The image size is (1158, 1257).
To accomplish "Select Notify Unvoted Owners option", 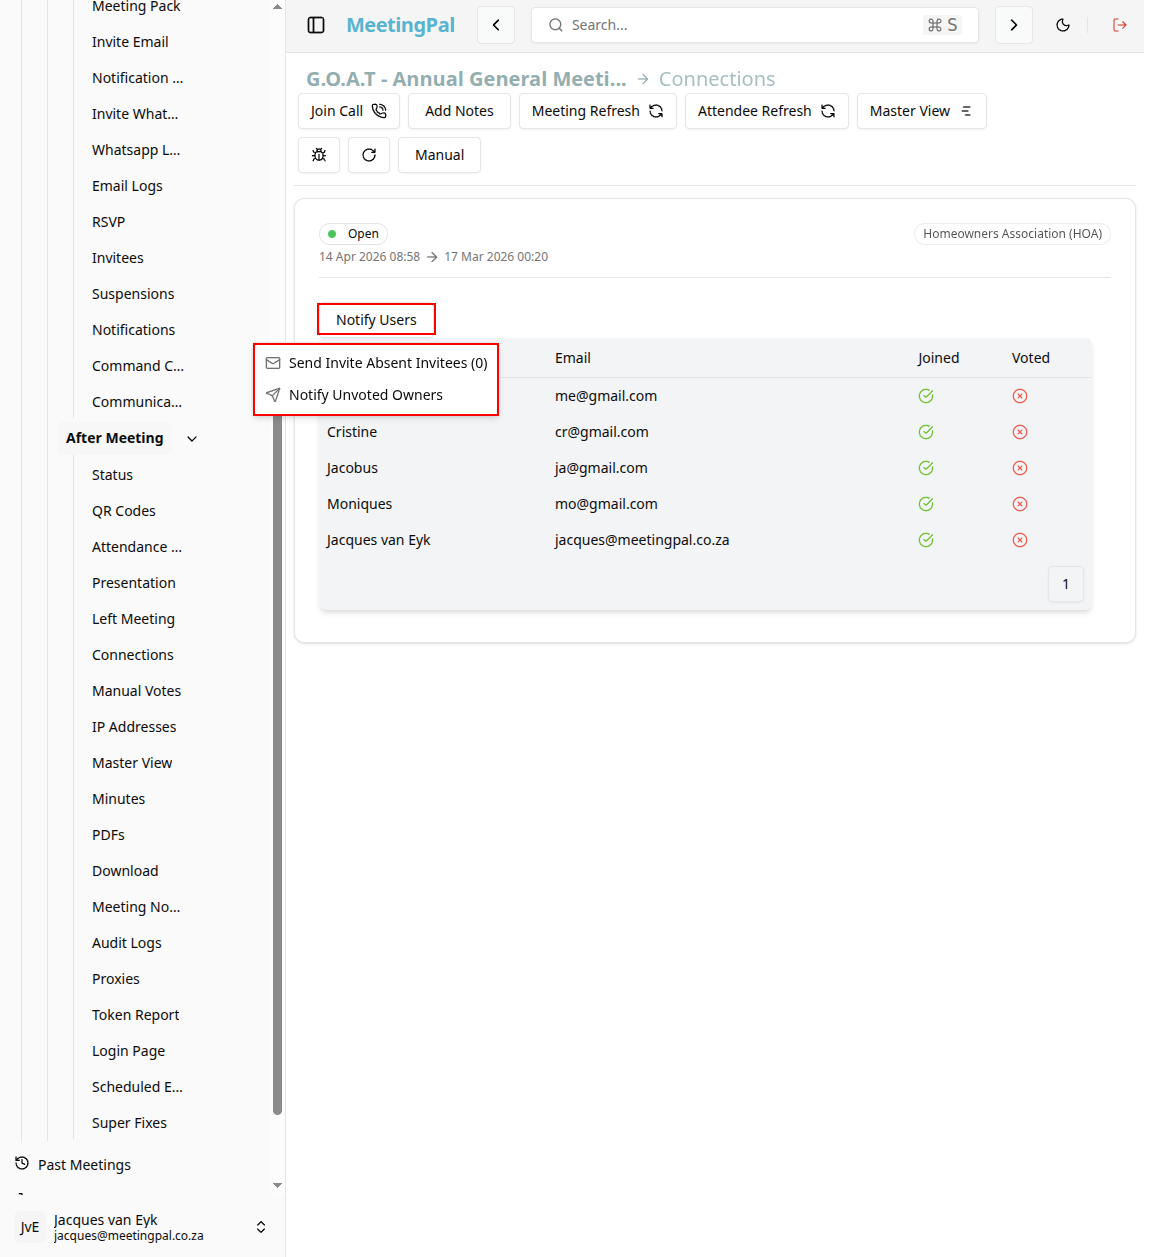I will click(x=376, y=395).
